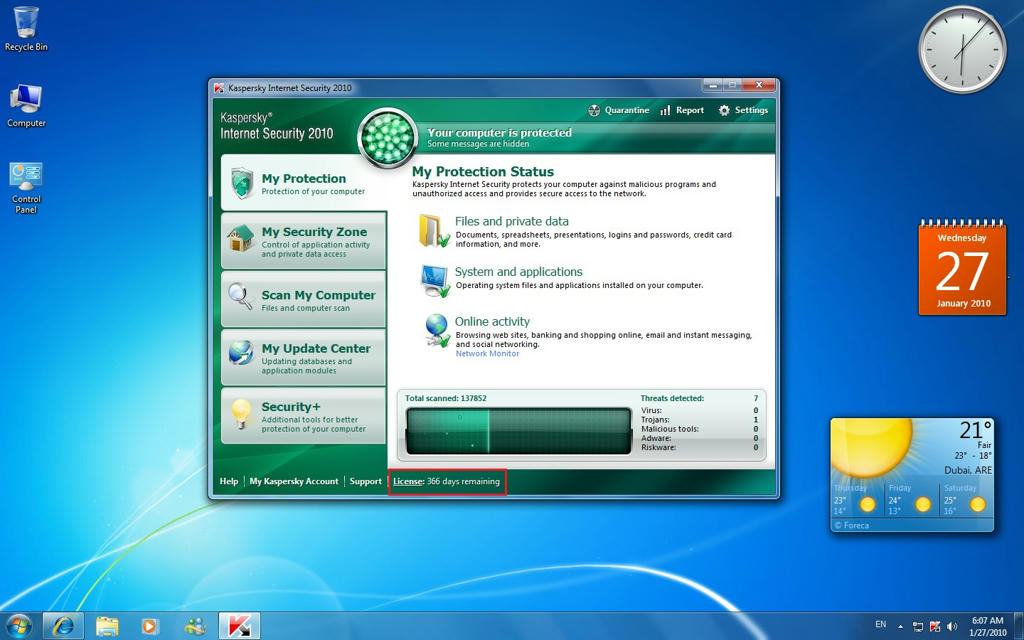Show hidden system tray icons

click(900, 626)
